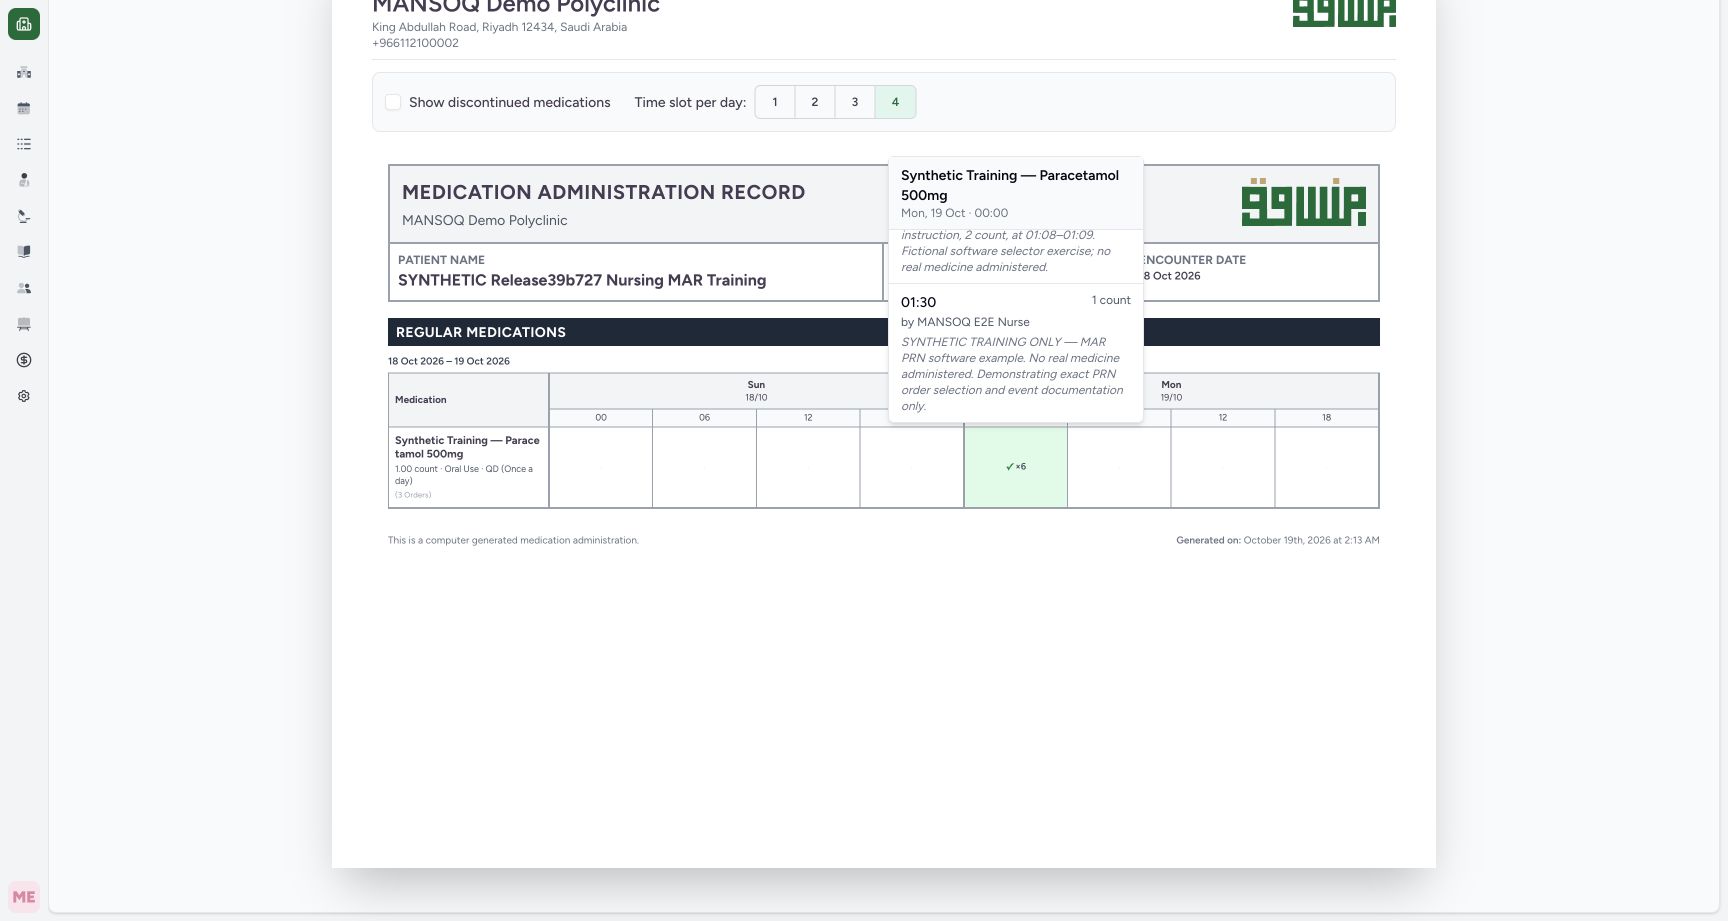Image resolution: width=1728 pixels, height=921 pixels.
Task: Select time slot per day 4
Action: pos(895,102)
